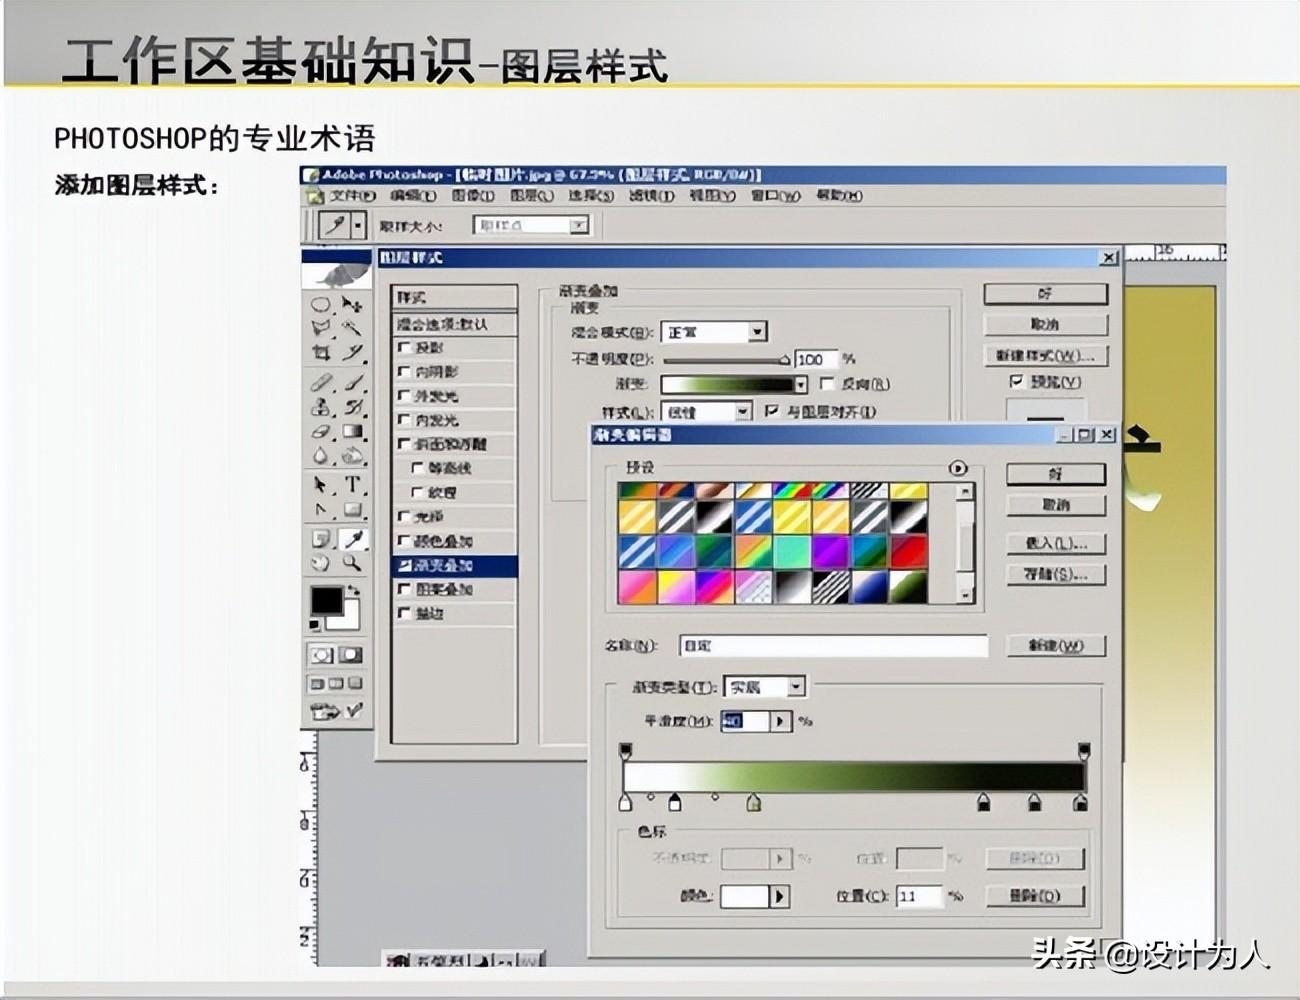Open the gradient presets flyout menu arrow
The width and height of the screenshot is (1300, 1000).
click(957, 467)
